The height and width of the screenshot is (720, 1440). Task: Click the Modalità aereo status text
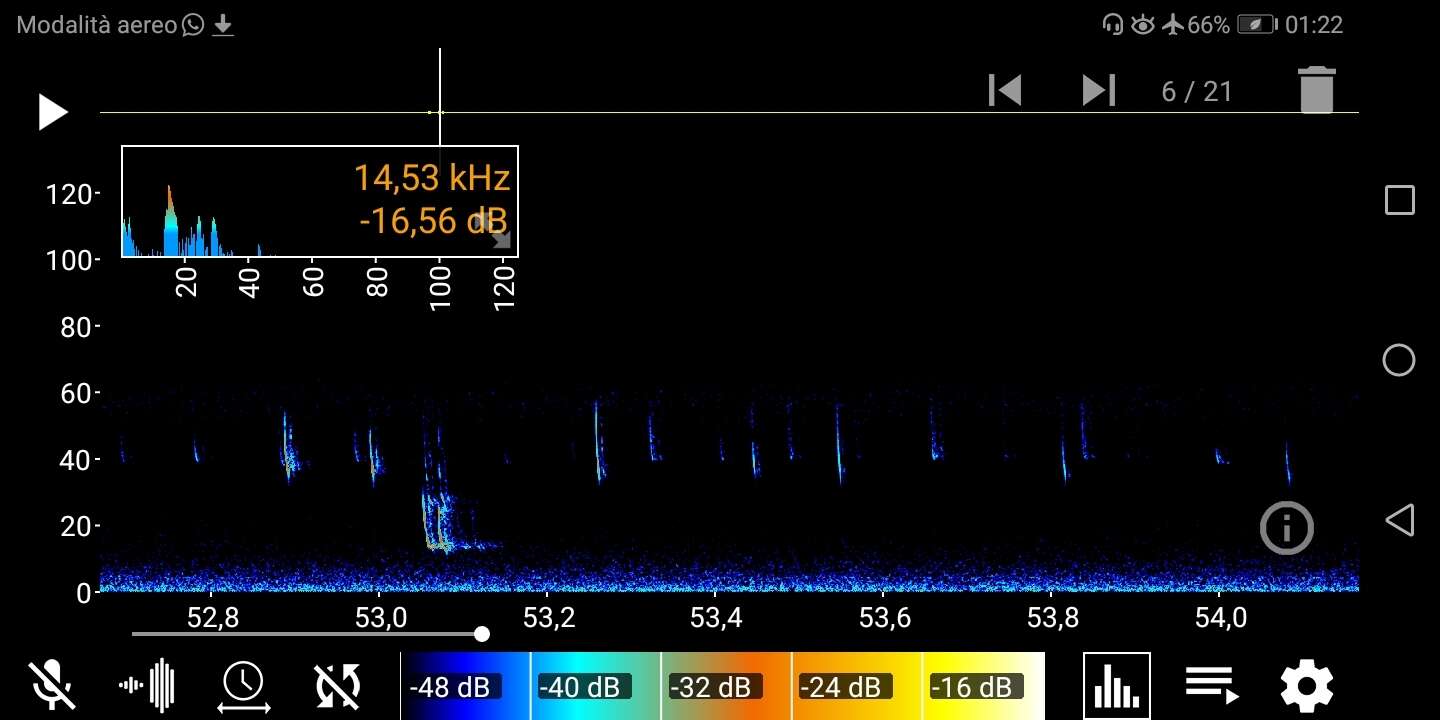pos(97,25)
